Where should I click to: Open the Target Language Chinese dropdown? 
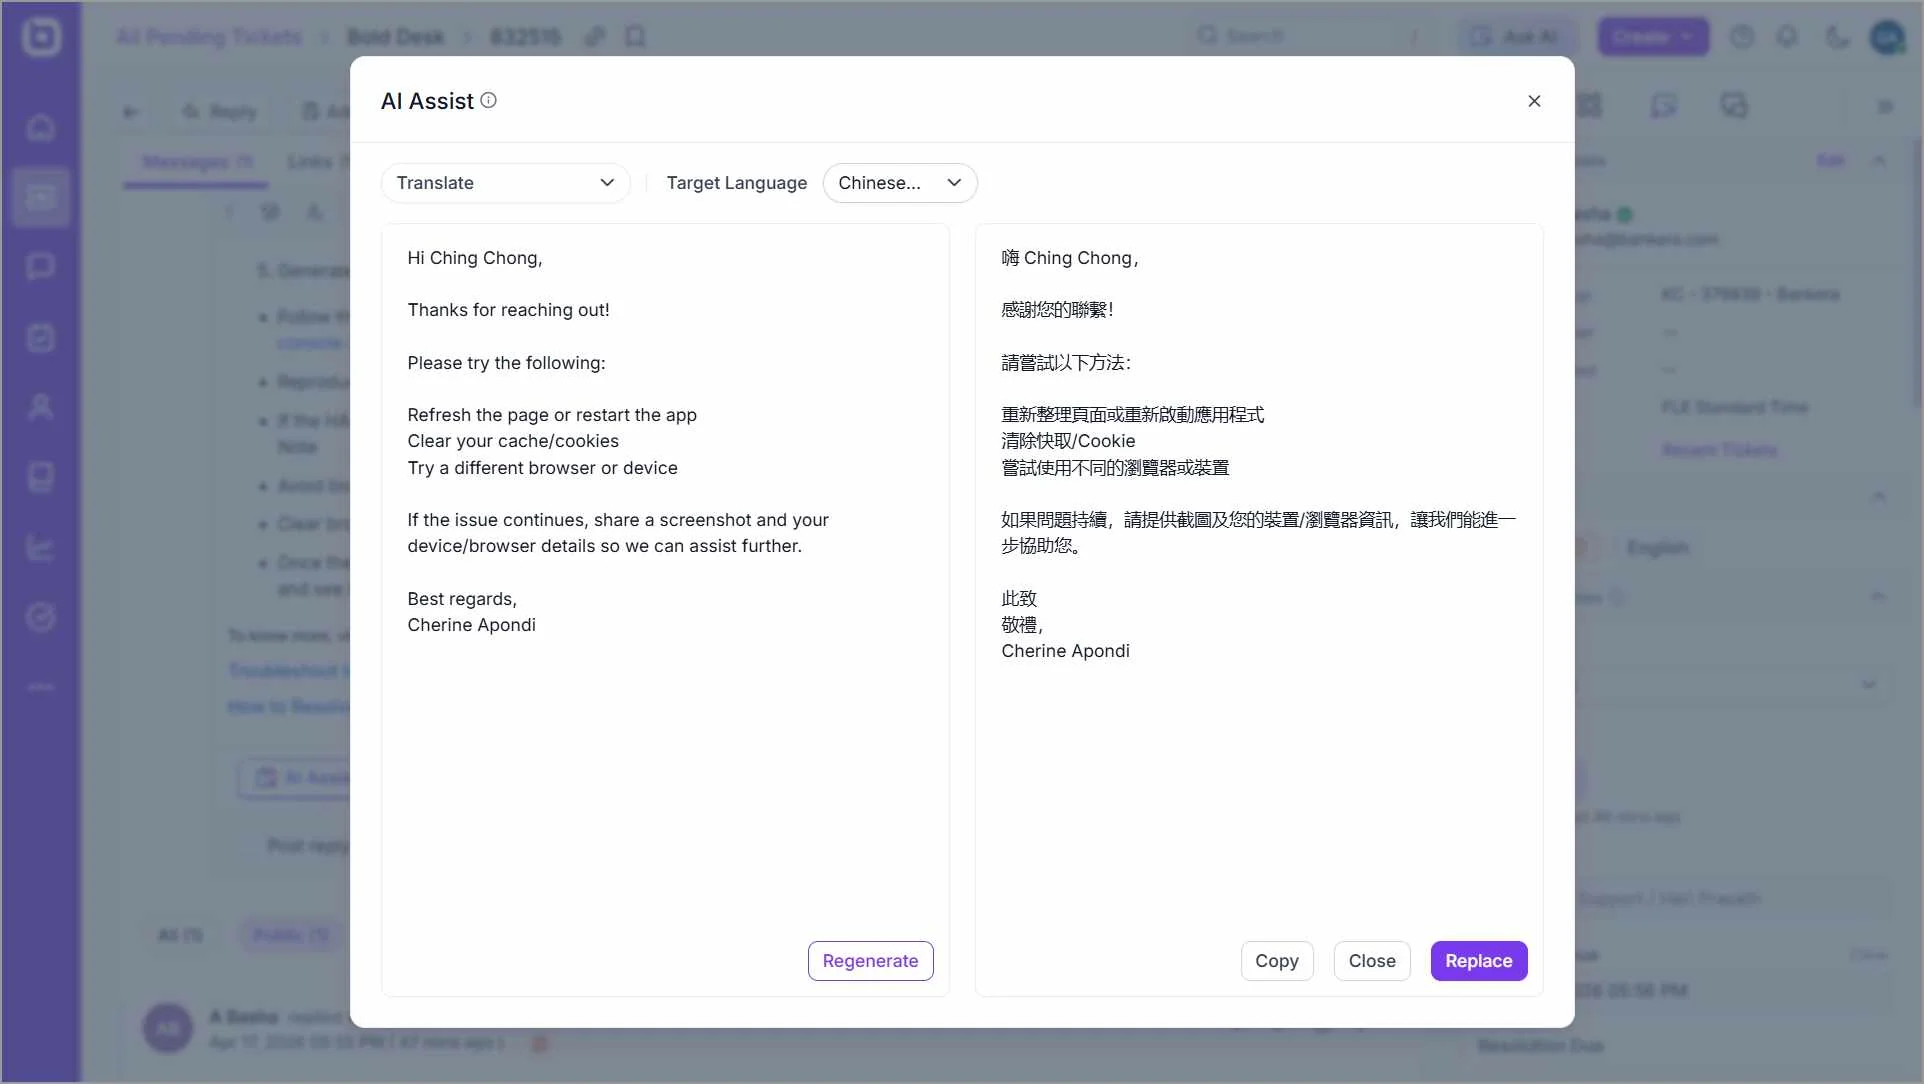tap(899, 183)
